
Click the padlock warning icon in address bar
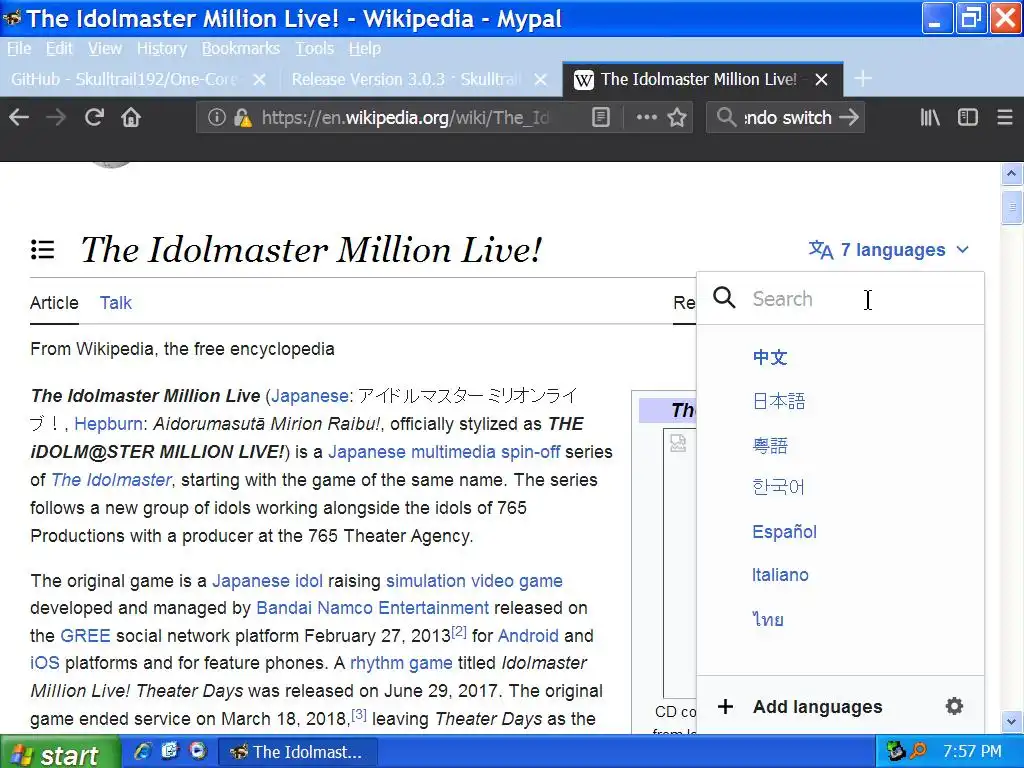coord(243,118)
